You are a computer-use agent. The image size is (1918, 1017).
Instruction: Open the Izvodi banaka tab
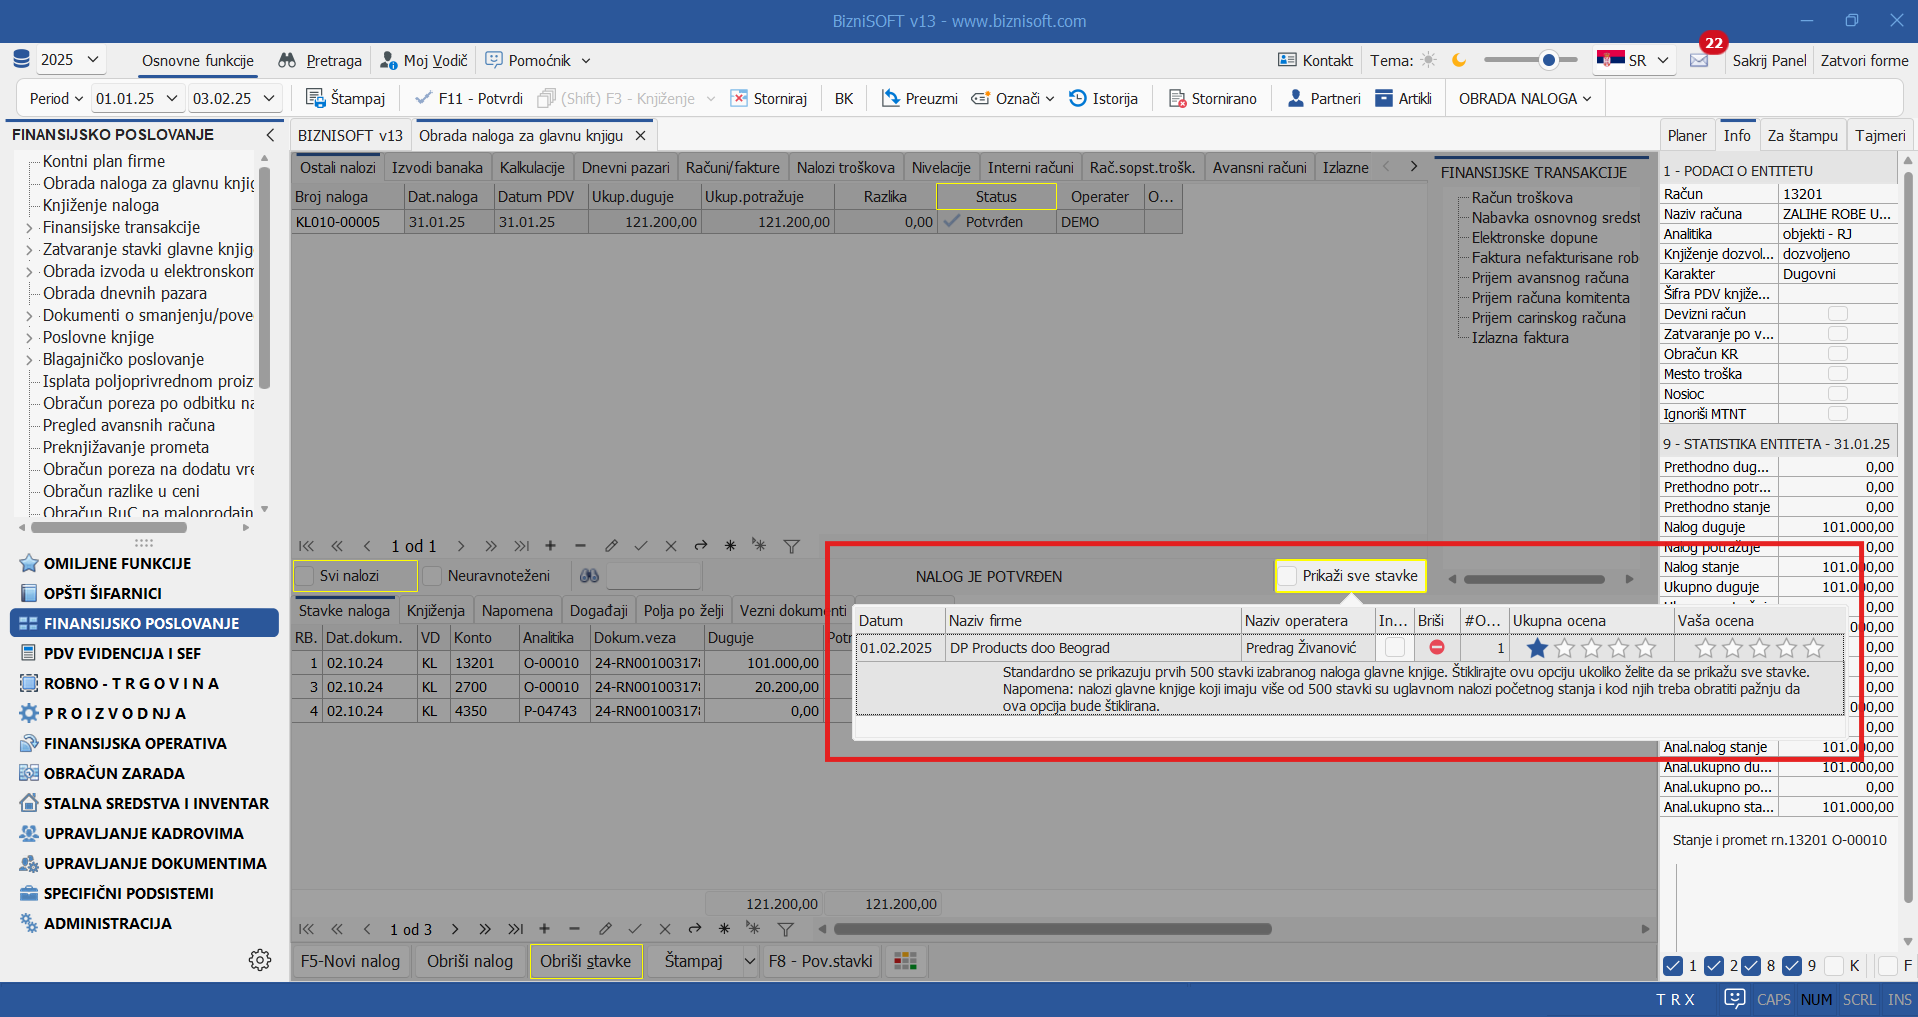[437, 168]
